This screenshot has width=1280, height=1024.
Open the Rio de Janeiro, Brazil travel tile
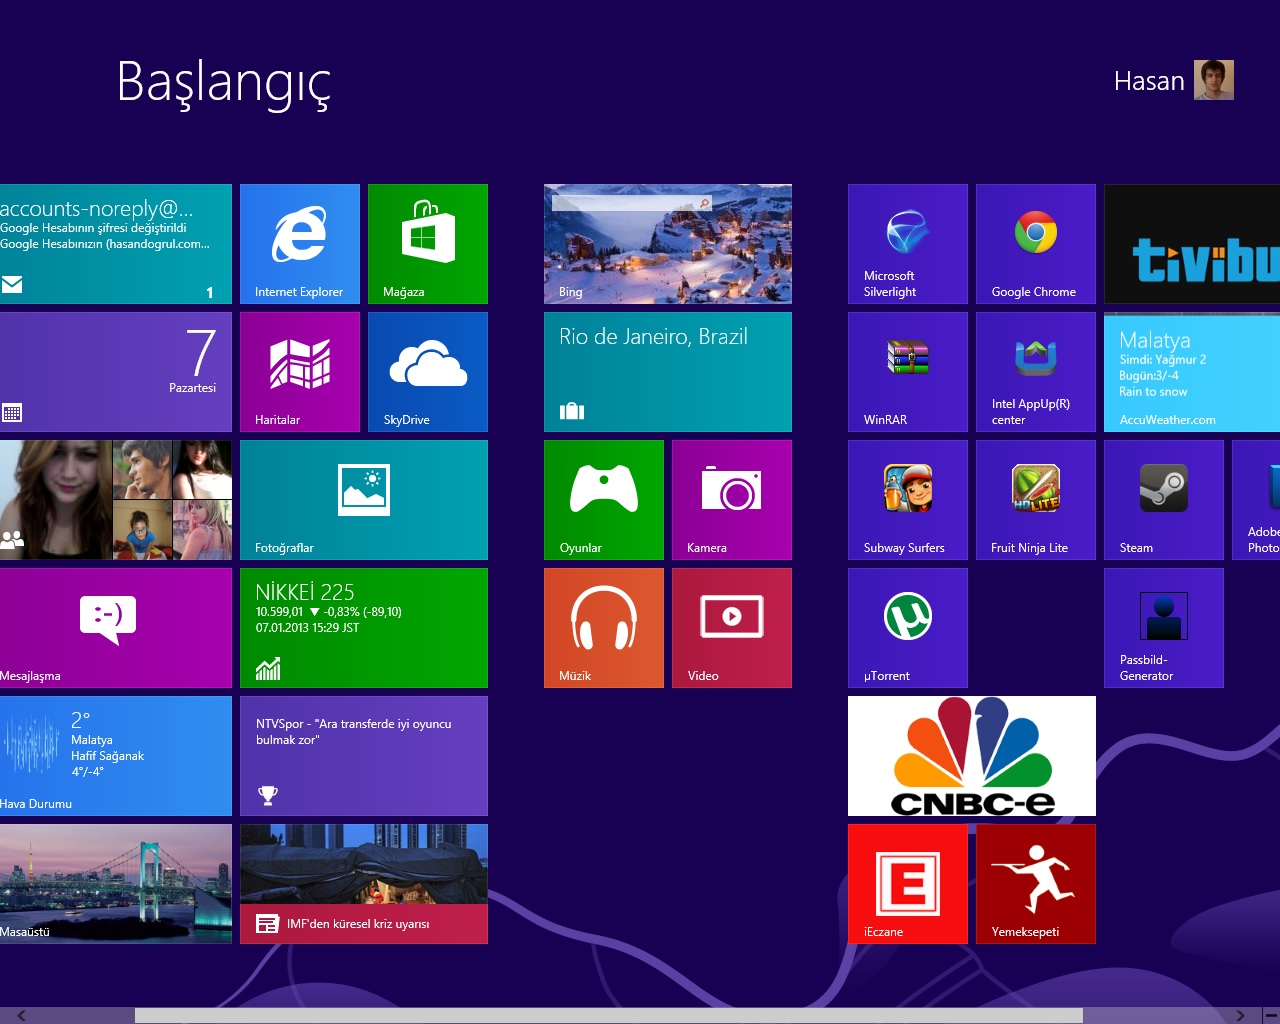(x=668, y=372)
